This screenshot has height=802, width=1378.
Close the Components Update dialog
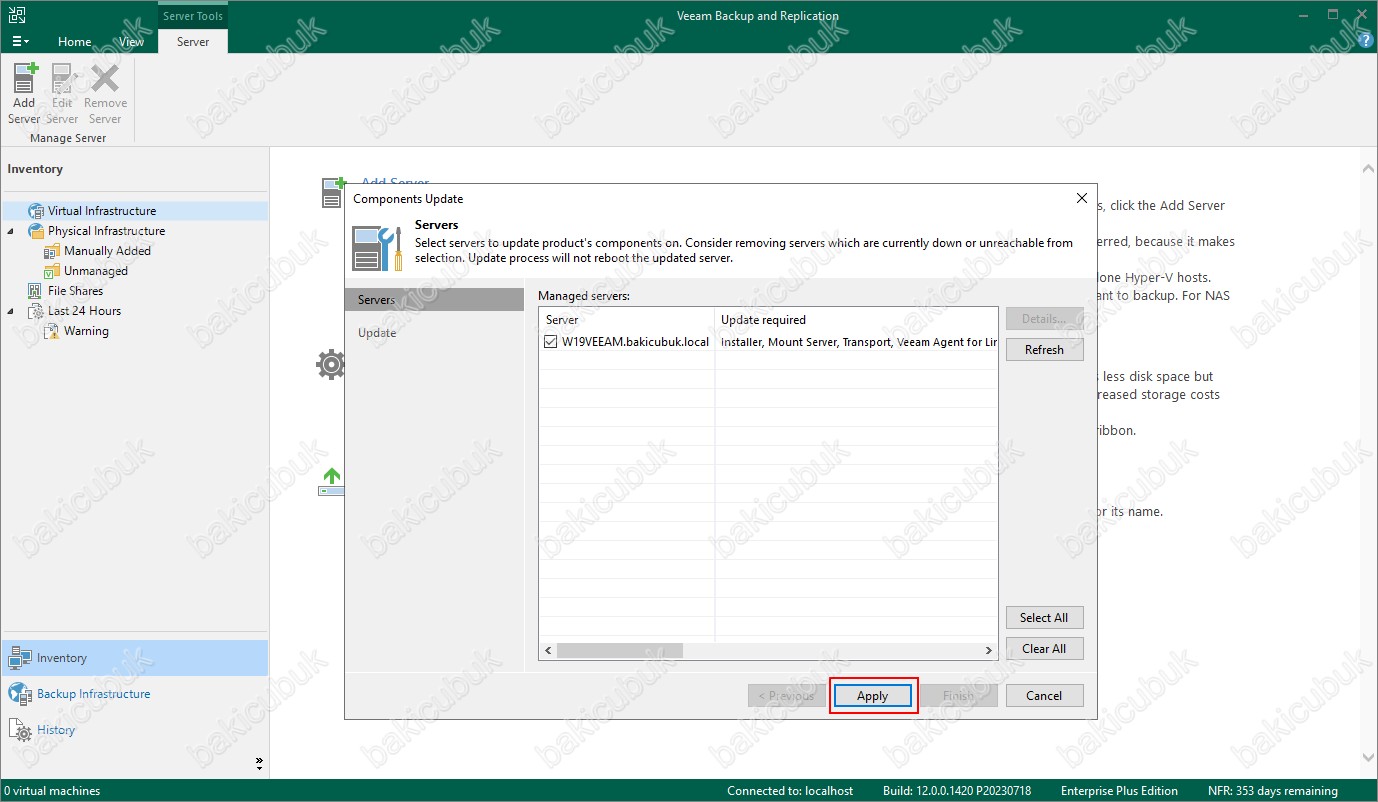tap(1081, 198)
